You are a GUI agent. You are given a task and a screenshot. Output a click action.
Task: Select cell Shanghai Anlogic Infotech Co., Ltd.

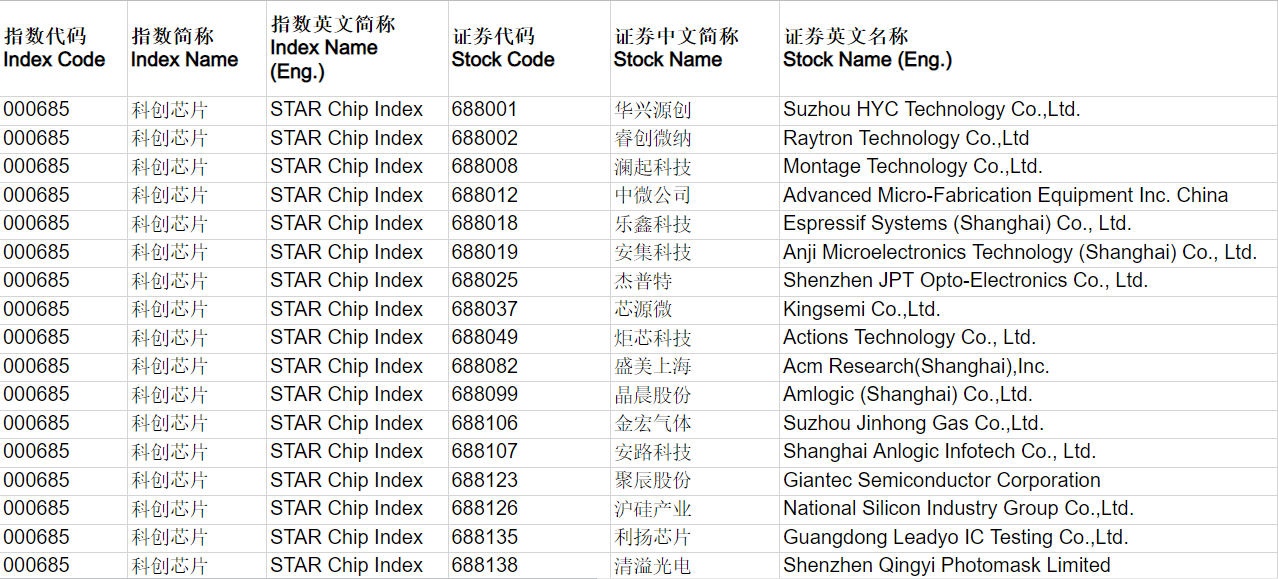[x=1029, y=451]
